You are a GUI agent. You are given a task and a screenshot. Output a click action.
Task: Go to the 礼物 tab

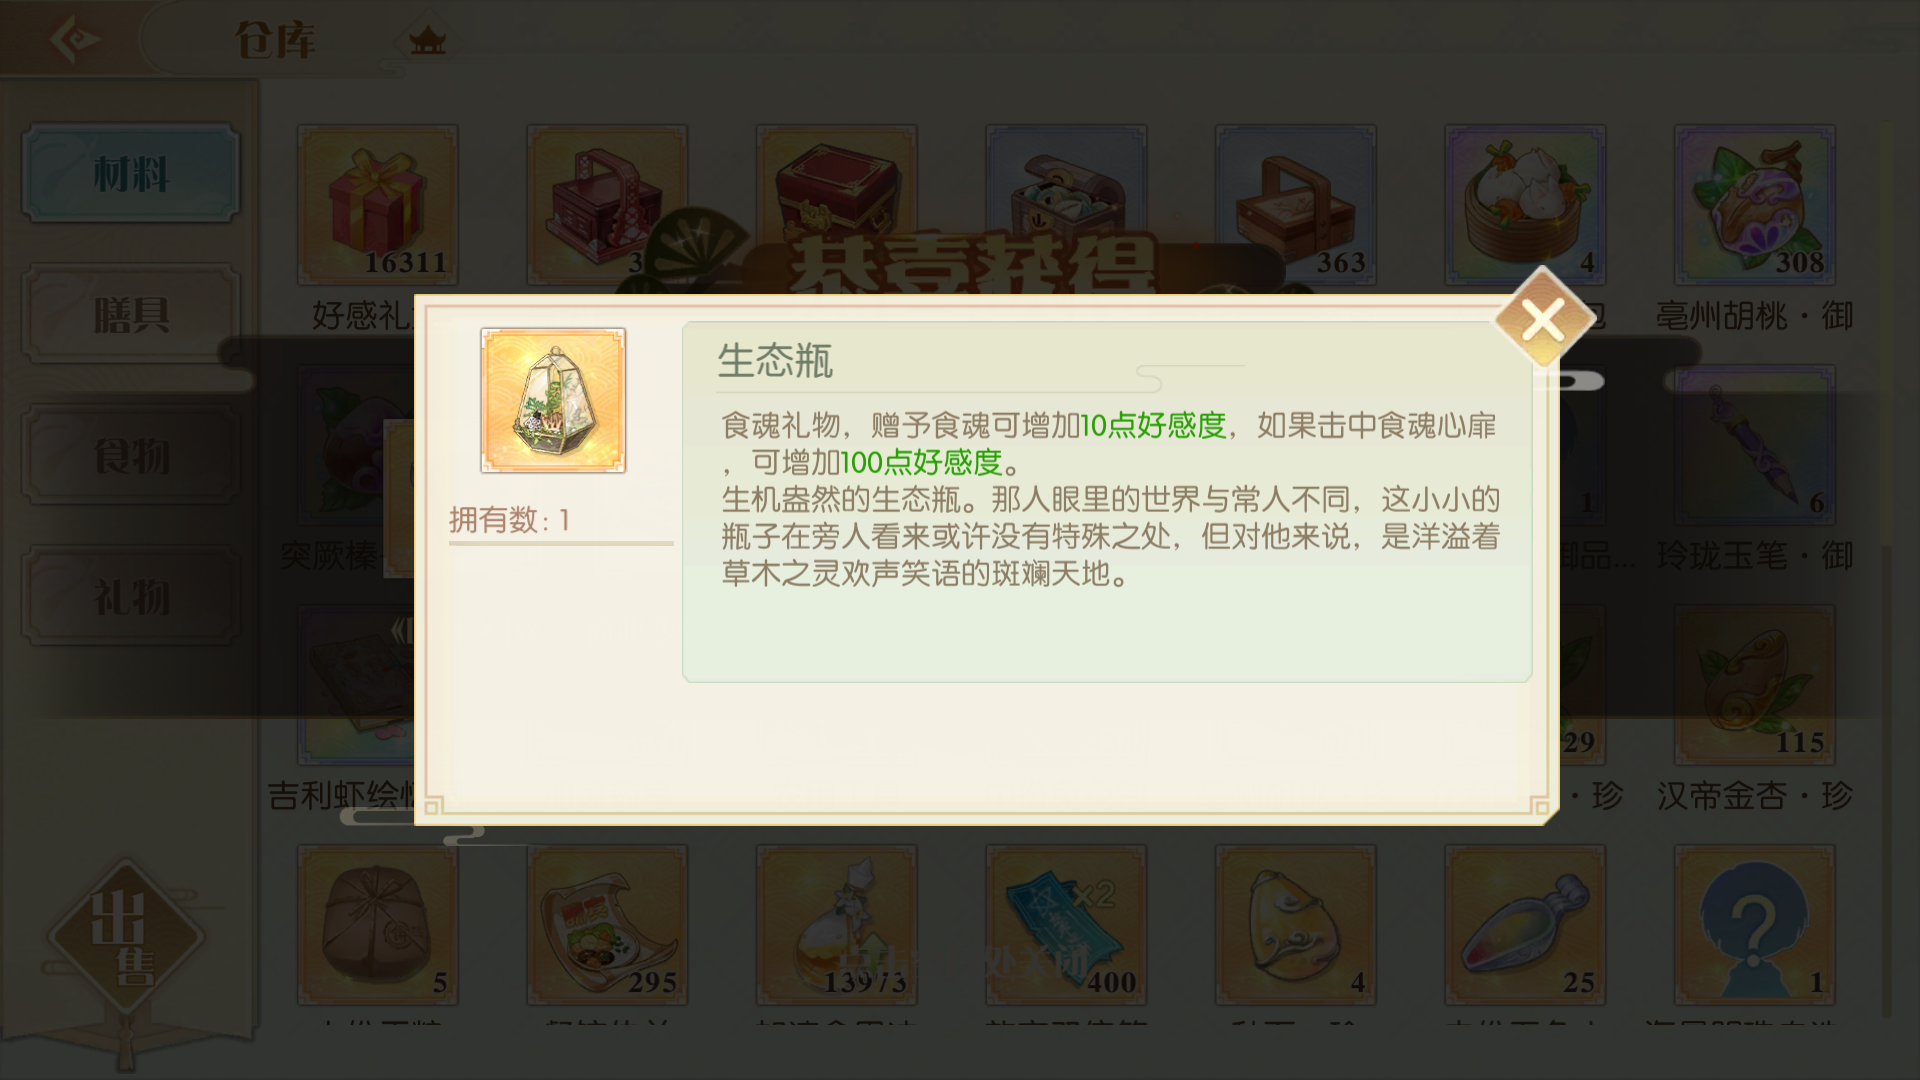pos(131,596)
